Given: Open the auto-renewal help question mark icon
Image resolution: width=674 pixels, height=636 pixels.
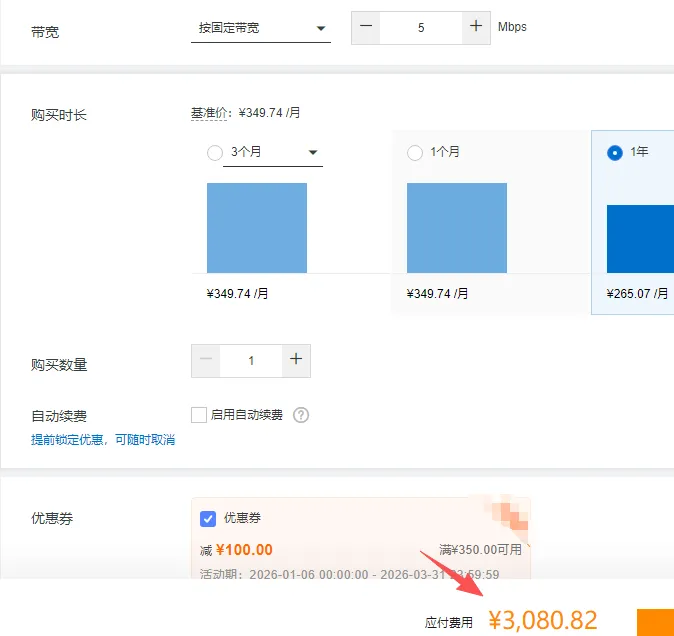Looking at the screenshot, I should click(x=301, y=415).
